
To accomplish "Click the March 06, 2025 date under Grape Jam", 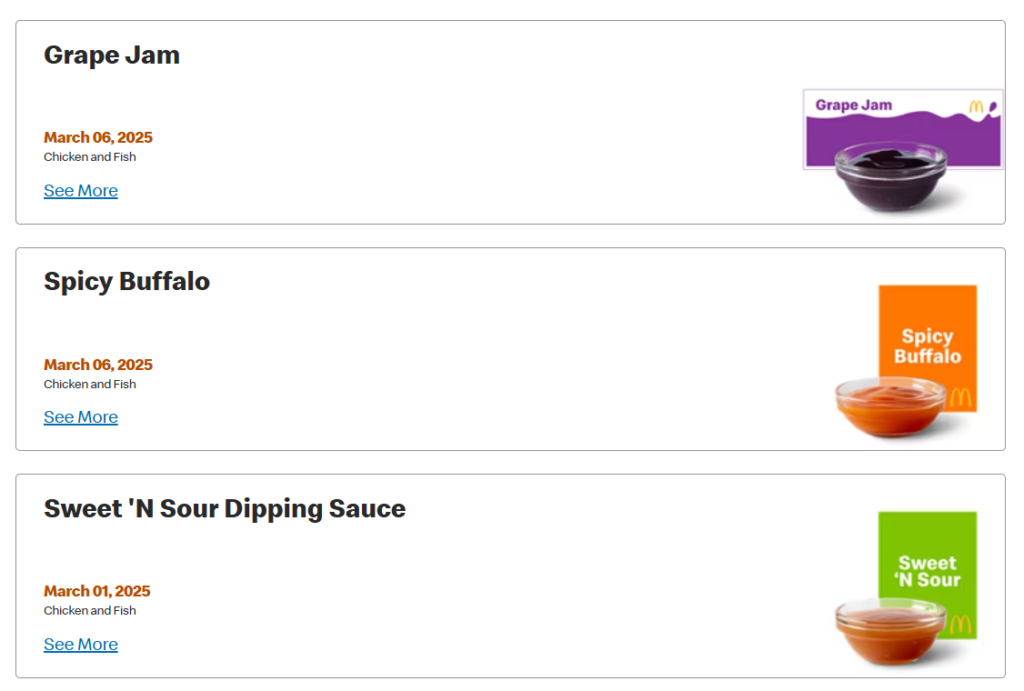I will pos(98,138).
